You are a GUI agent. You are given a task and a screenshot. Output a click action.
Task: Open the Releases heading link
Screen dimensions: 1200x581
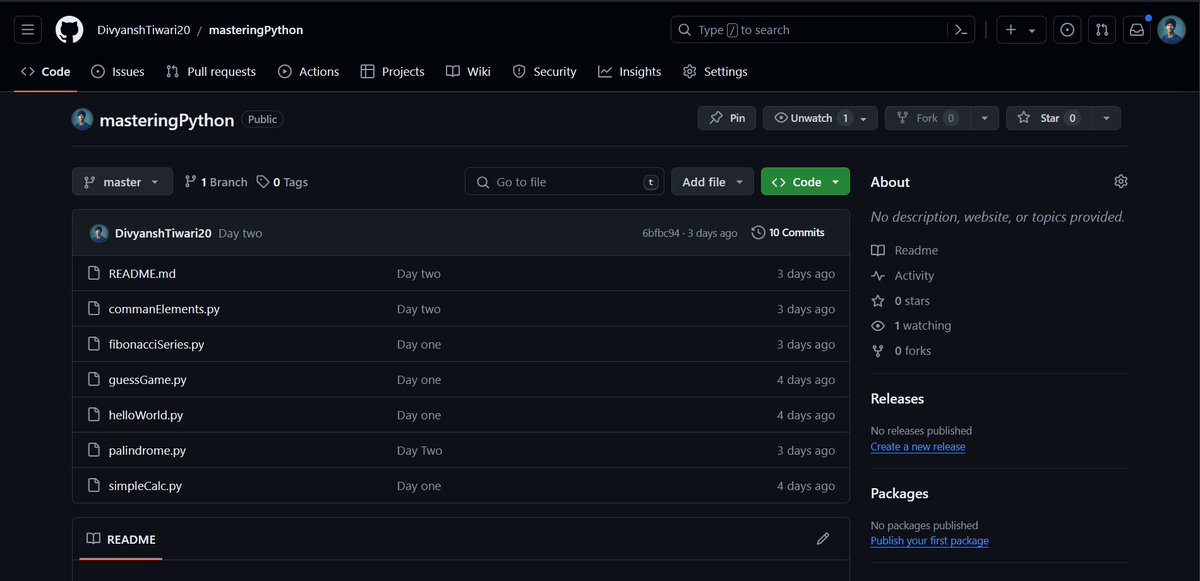pyautogui.click(x=897, y=399)
